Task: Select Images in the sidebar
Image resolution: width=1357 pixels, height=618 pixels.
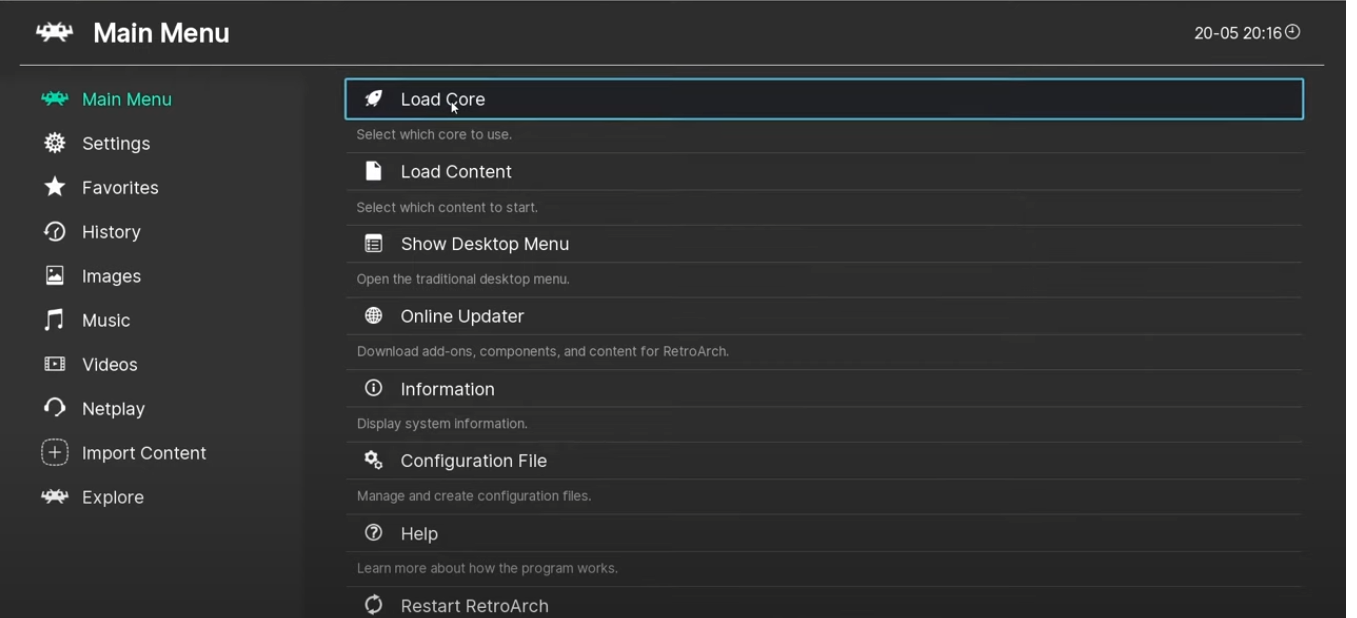Action: pos(112,276)
